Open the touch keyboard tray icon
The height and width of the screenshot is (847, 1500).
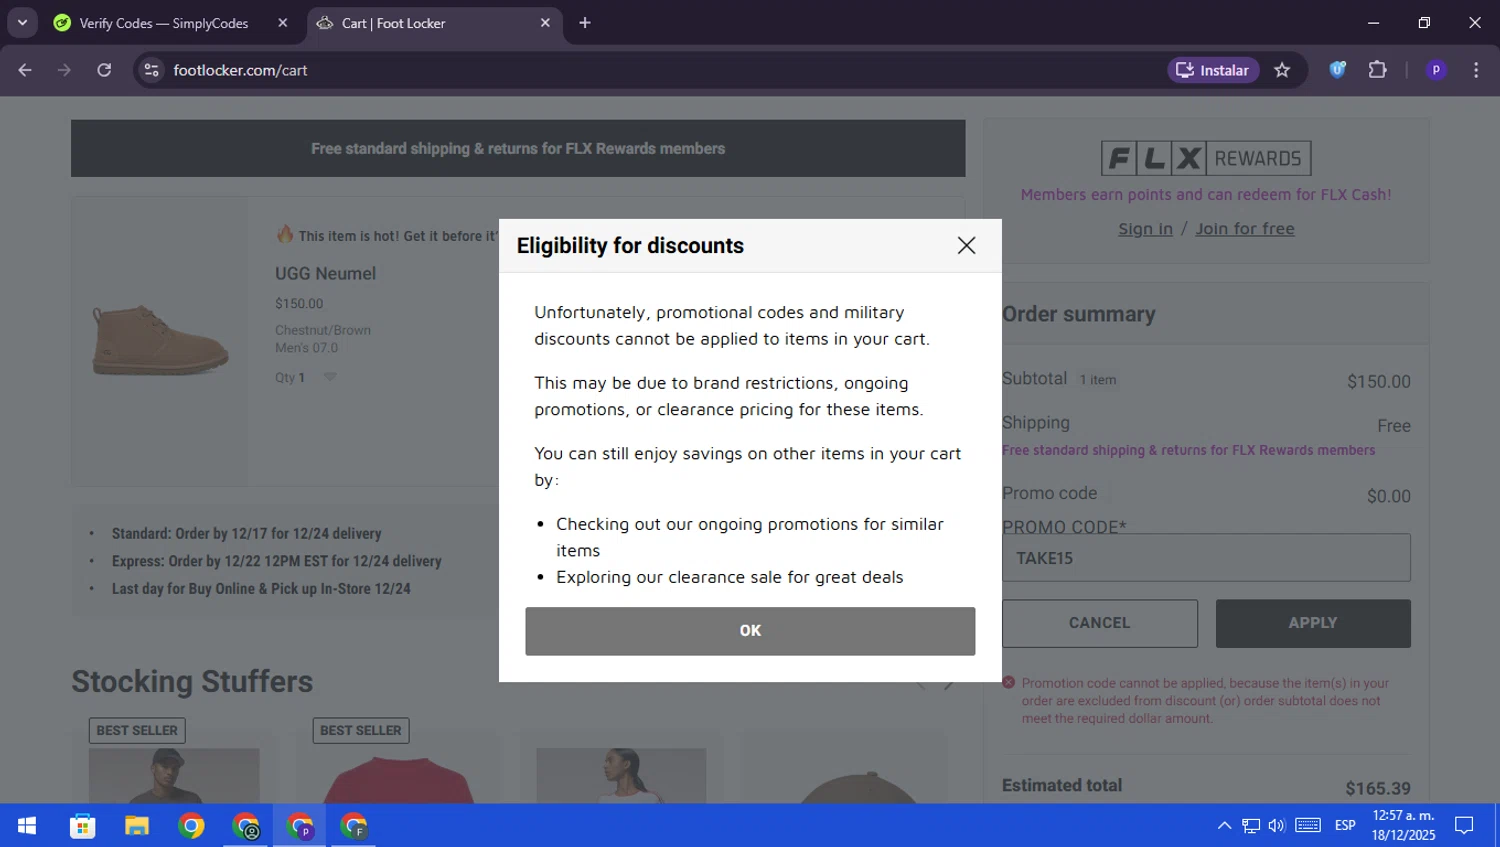(1308, 826)
